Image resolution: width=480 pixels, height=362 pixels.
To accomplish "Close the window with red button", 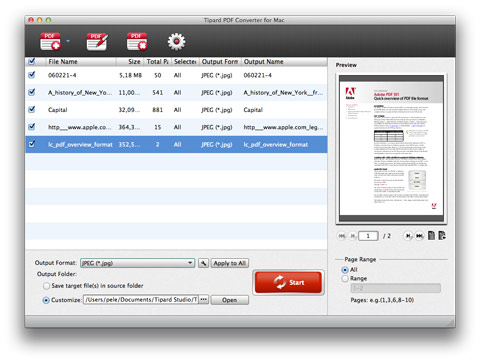I will click(31, 20).
